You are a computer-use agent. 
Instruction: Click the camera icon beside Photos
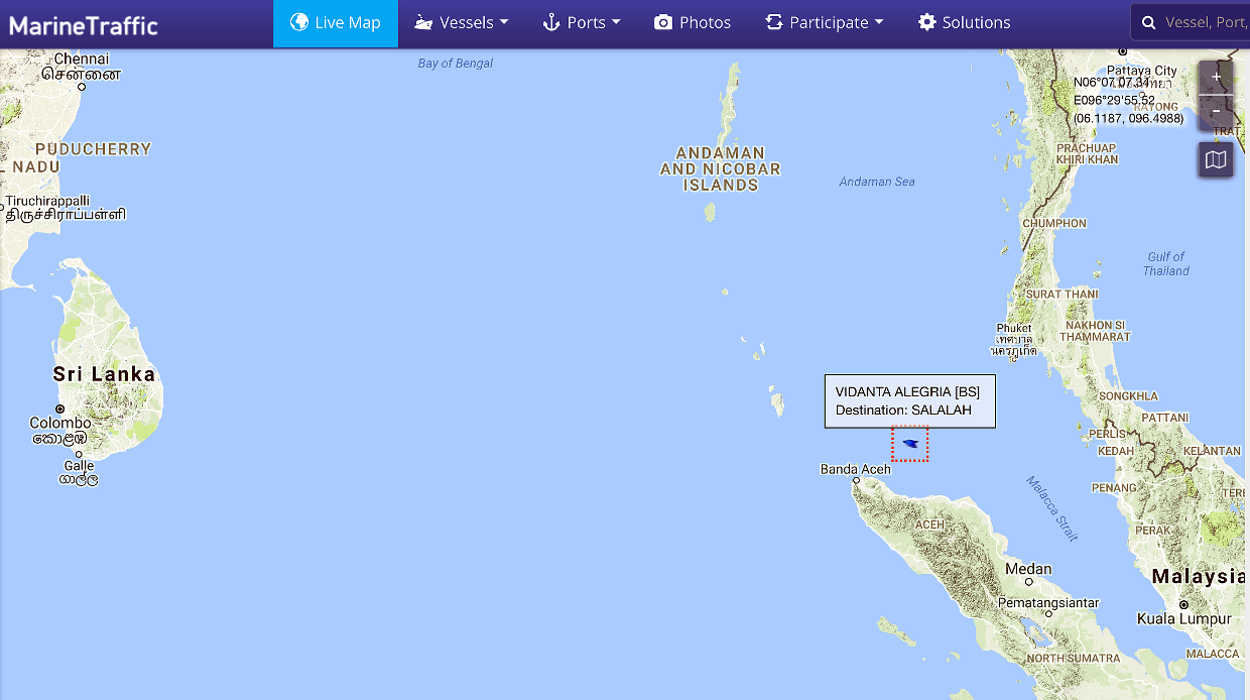pos(663,22)
